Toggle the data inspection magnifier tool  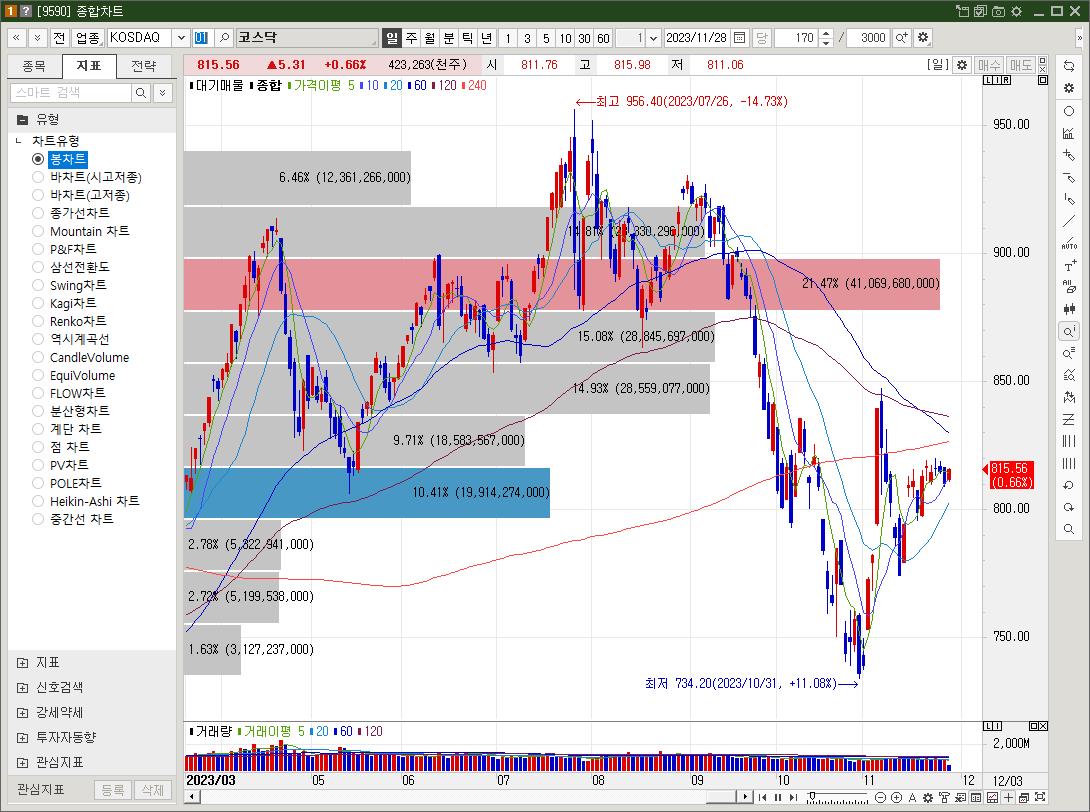click(x=1068, y=331)
